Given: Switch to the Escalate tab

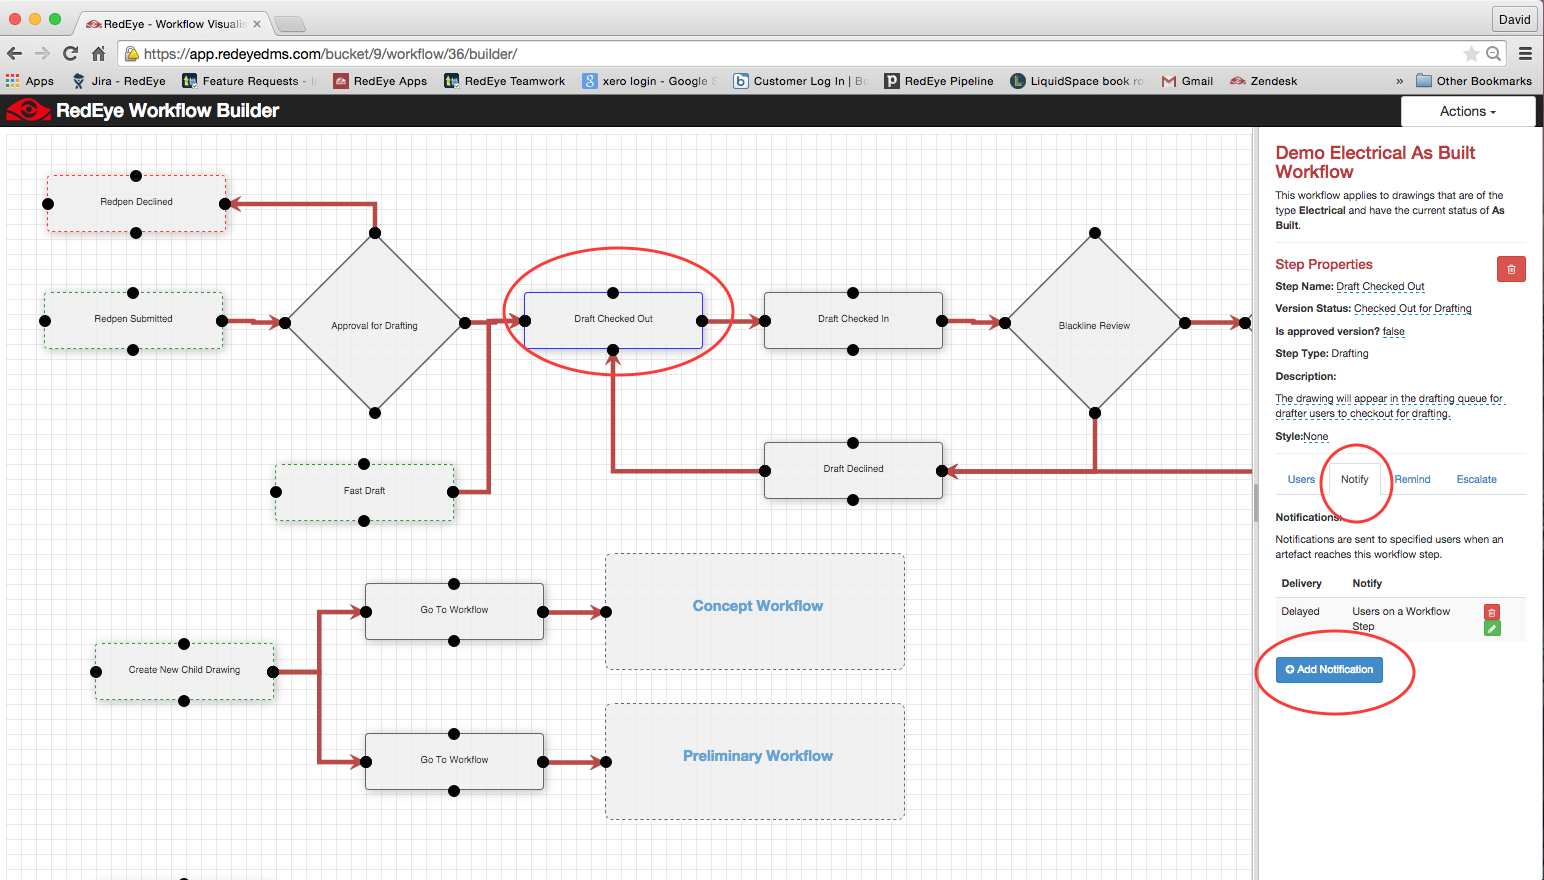Looking at the screenshot, I should click(x=1476, y=480).
